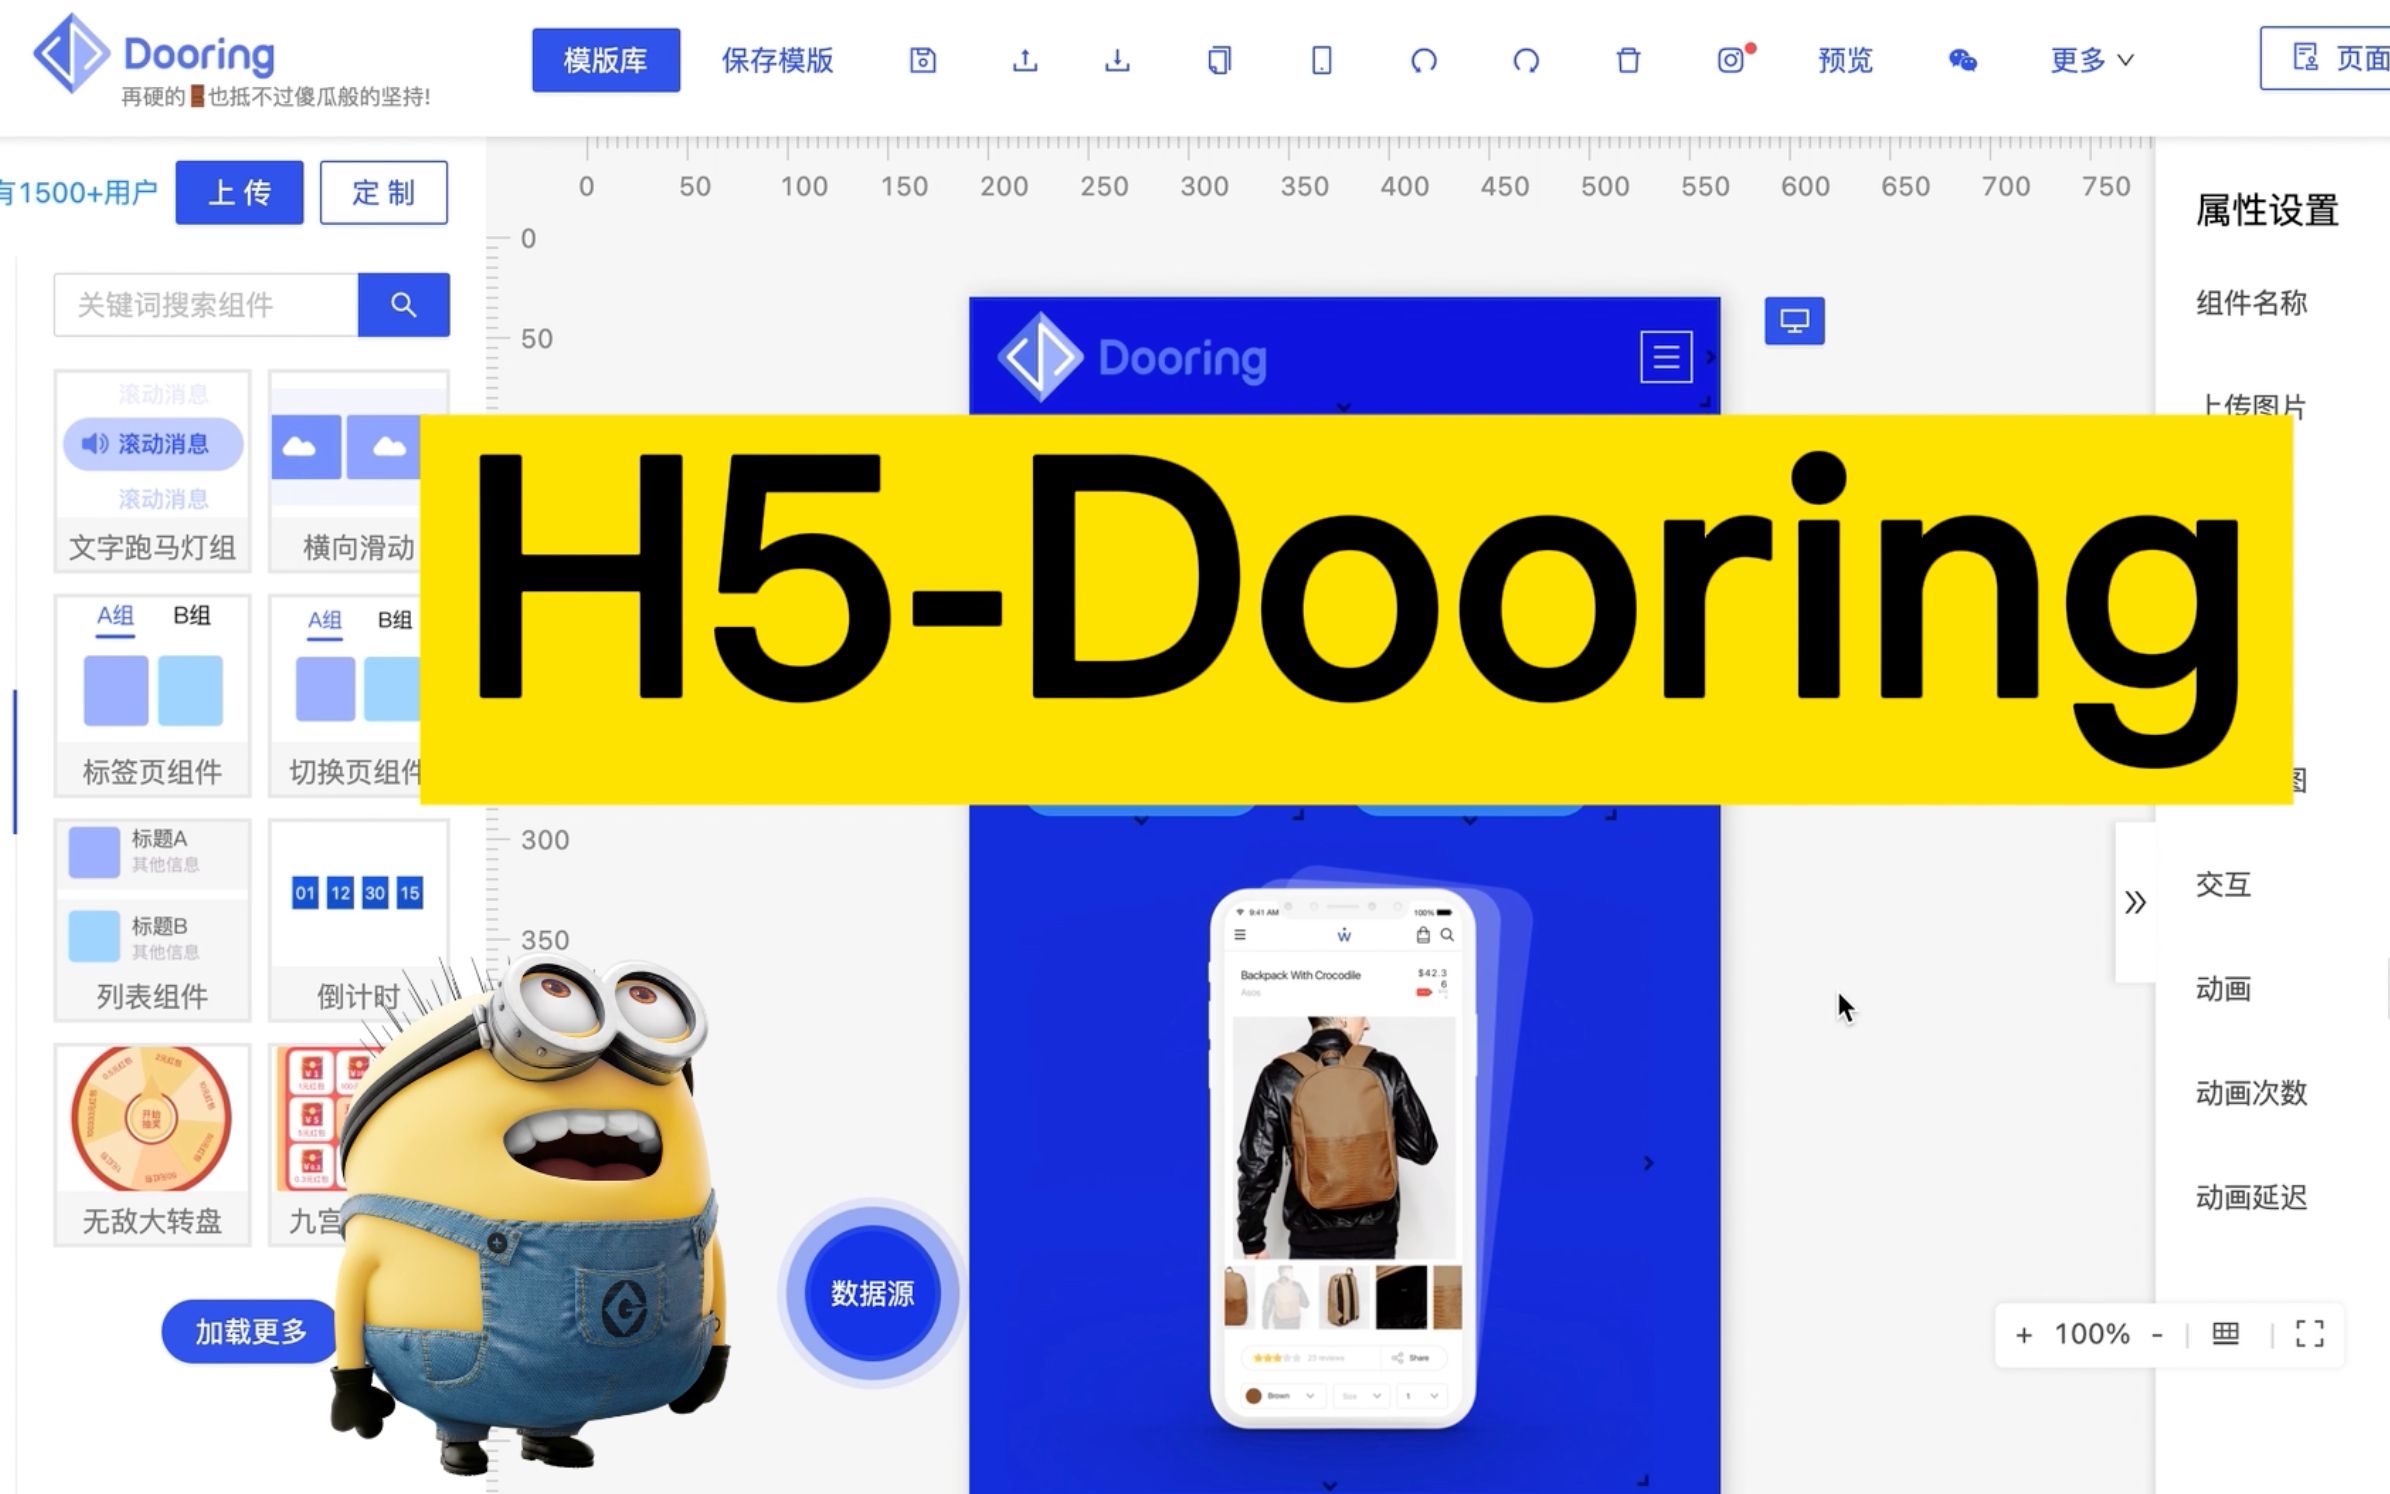This screenshot has width=2390, height=1494.
Task: Select the 倒计时 countdown component card
Action: pyautogui.click(x=358, y=920)
